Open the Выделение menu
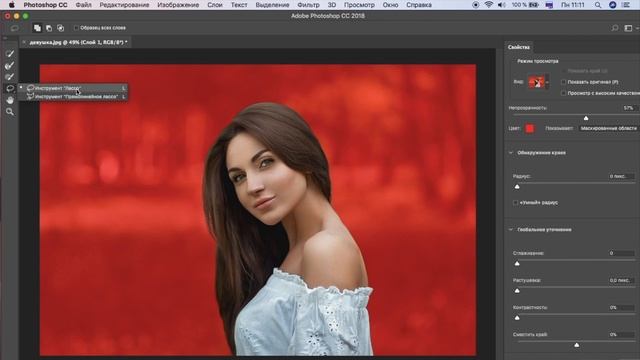The image size is (640, 360). click(272, 5)
